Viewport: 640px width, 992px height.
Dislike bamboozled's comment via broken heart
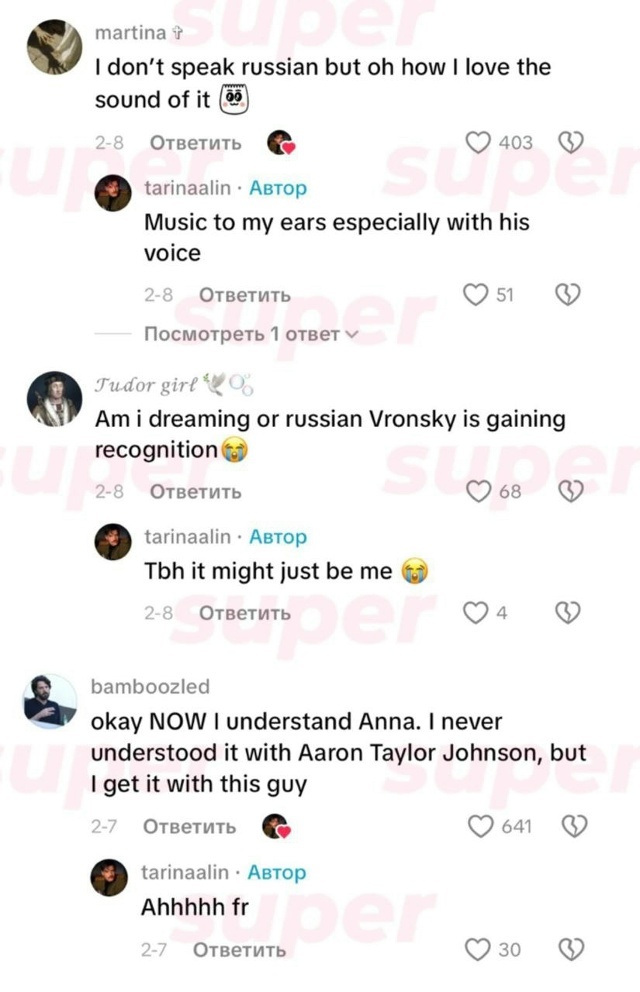point(574,826)
